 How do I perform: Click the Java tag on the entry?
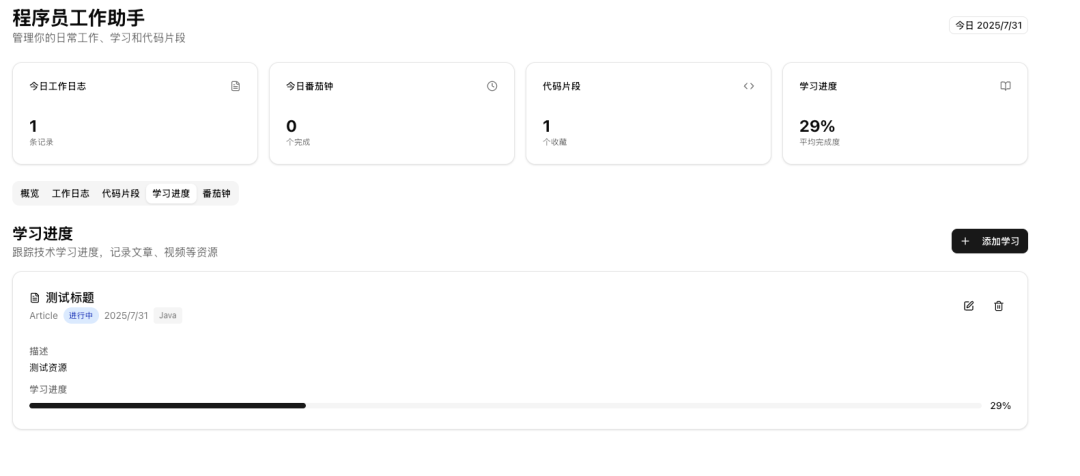point(168,316)
